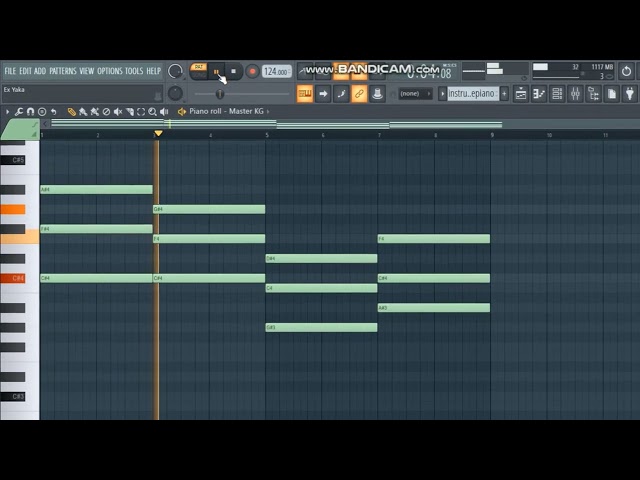This screenshot has height=480, width=640.
Task: Click the document pages icon in toolbar
Action: pos(611,94)
